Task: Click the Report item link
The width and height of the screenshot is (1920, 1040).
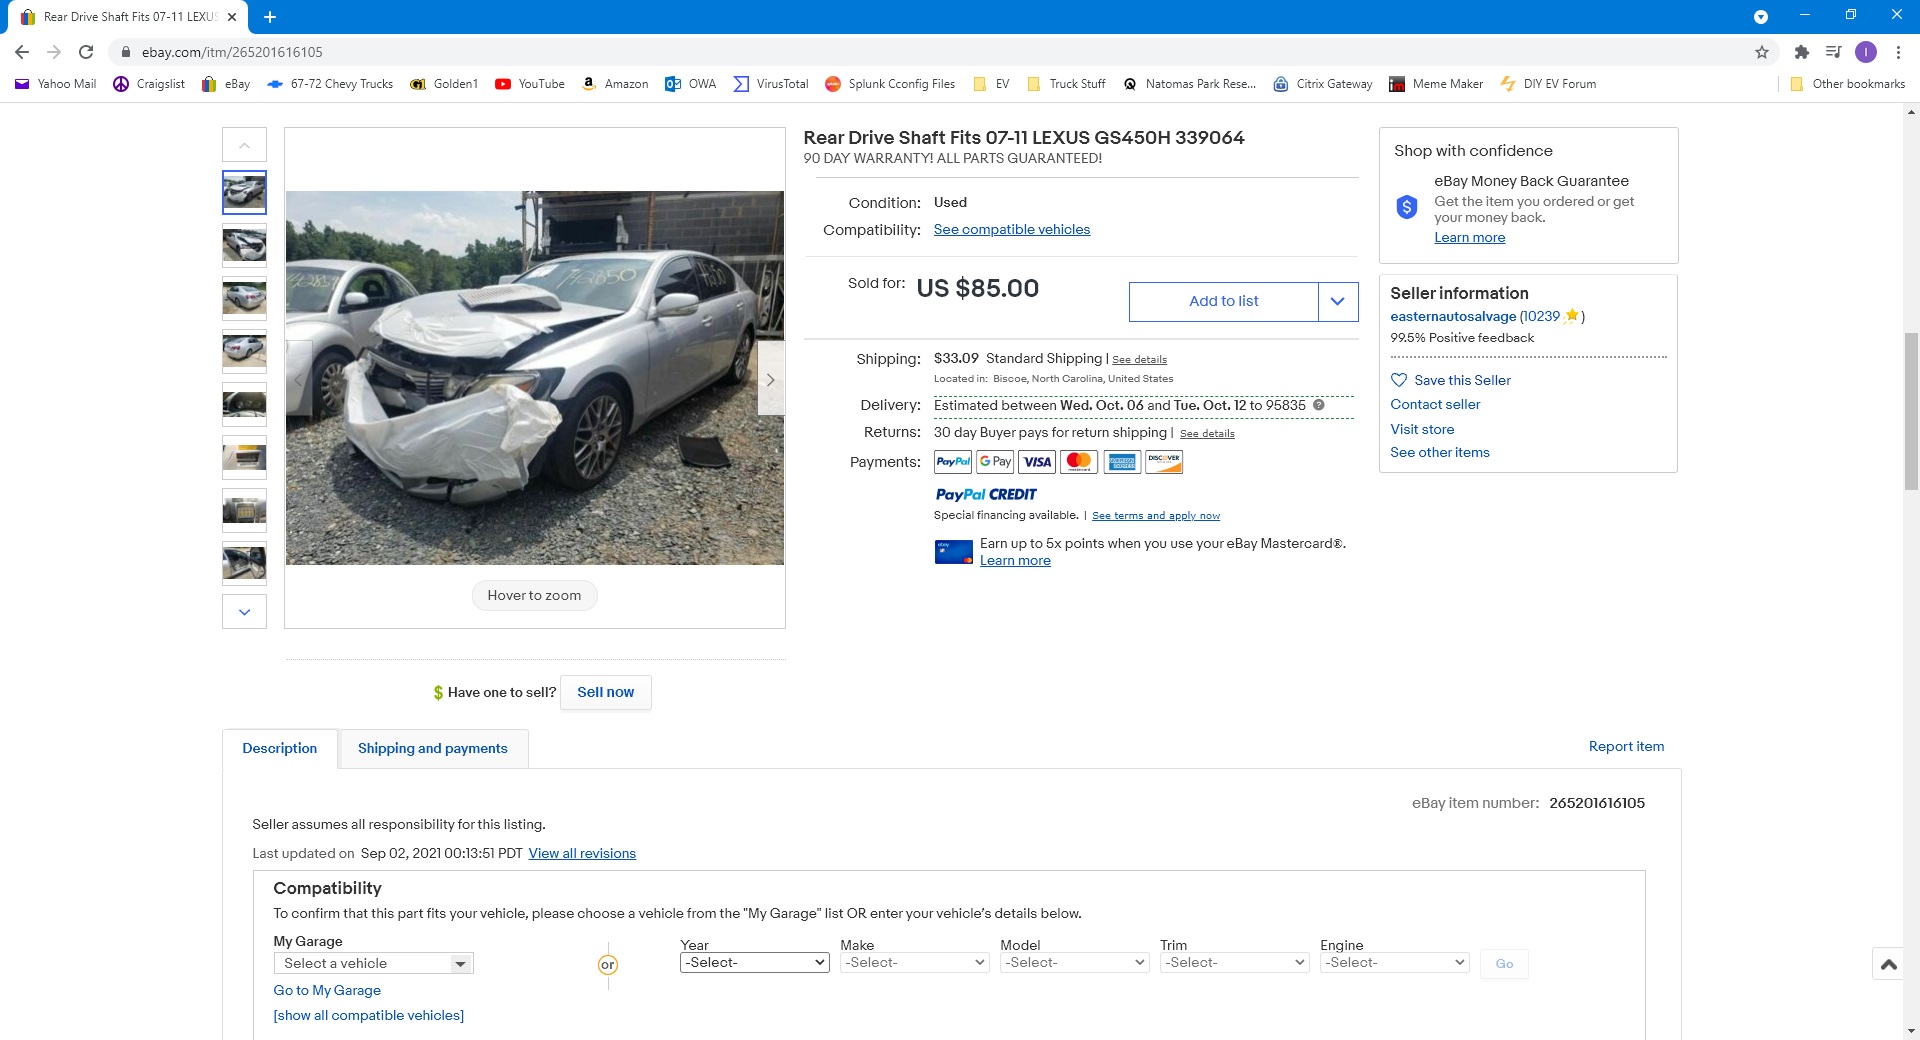Action: pos(1625,746)
